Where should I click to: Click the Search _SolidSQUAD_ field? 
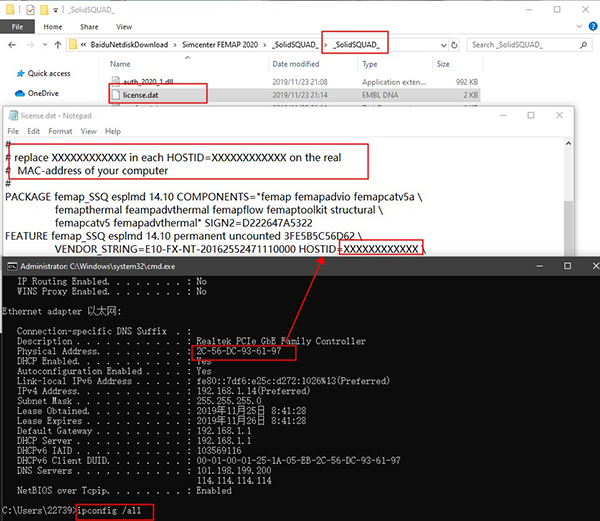point(525,44)
